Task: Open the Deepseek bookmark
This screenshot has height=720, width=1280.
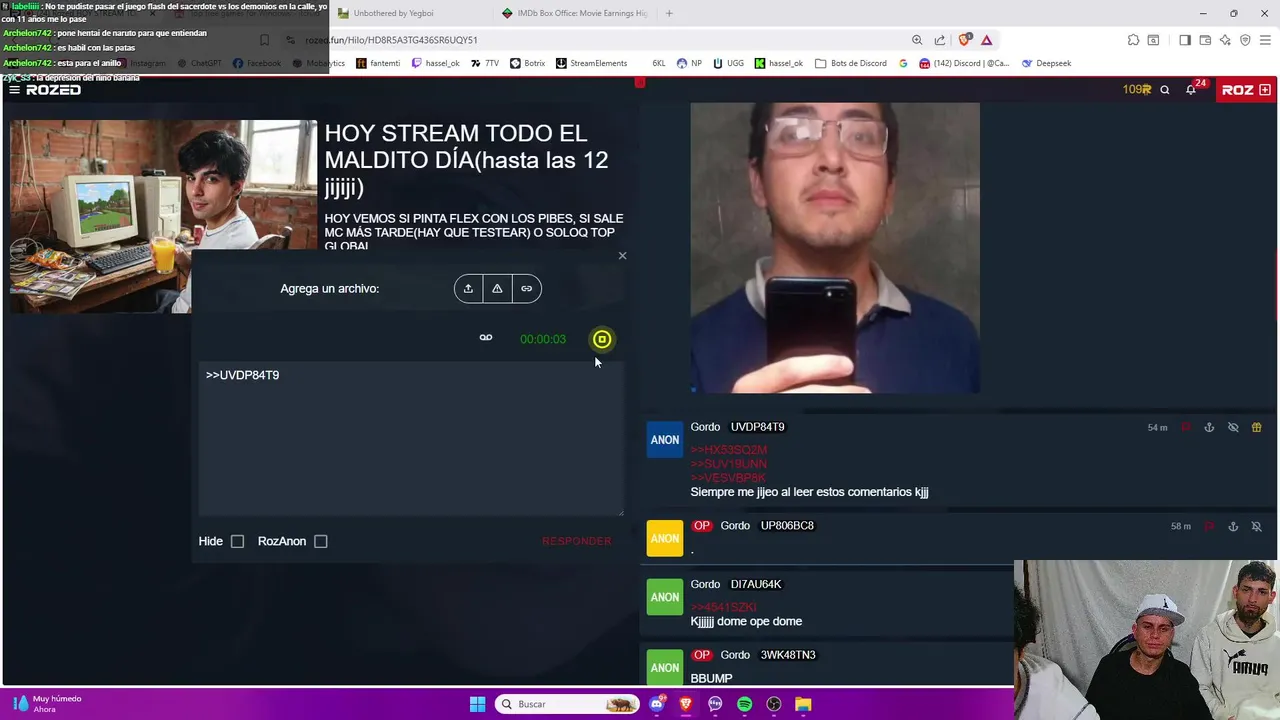Action: 1046,63
